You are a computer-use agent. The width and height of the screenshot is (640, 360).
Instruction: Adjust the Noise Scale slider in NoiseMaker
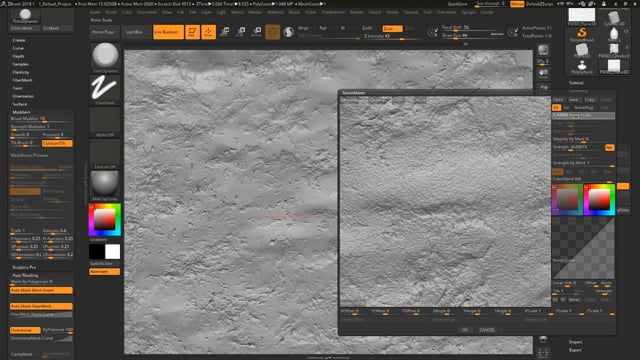pos(583,116)
